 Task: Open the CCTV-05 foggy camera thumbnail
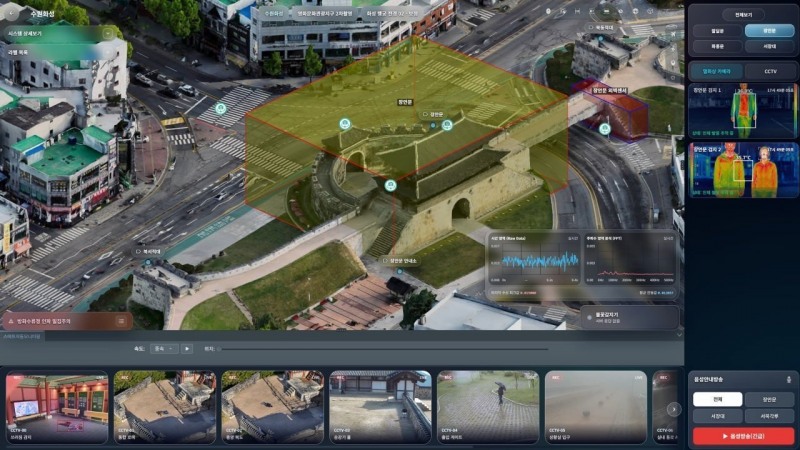596,407
